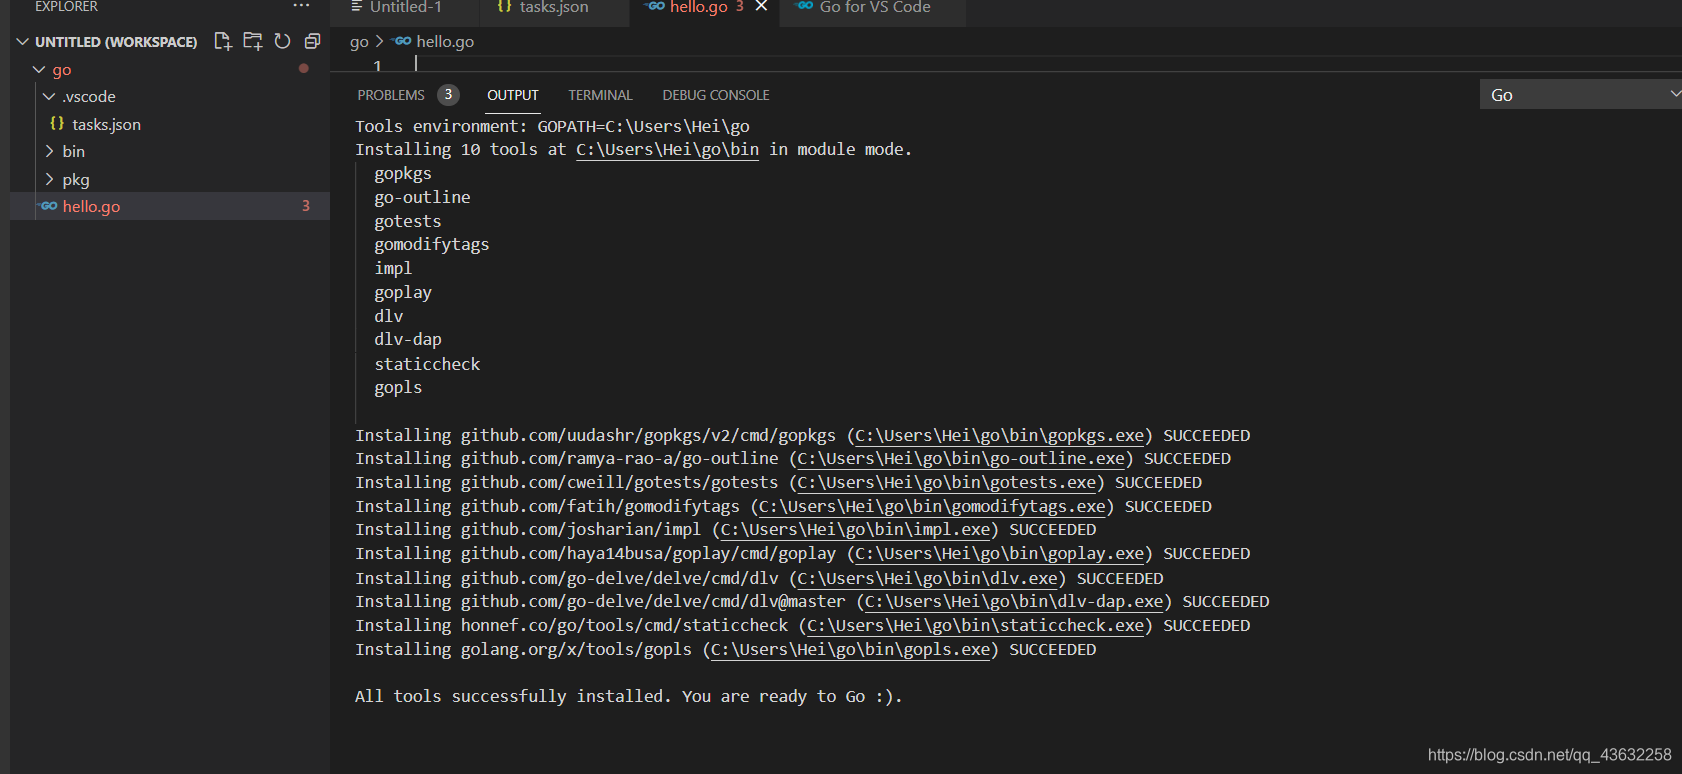
Task: Click line 1 in the hello.go editor
Action: [1000, 64]
